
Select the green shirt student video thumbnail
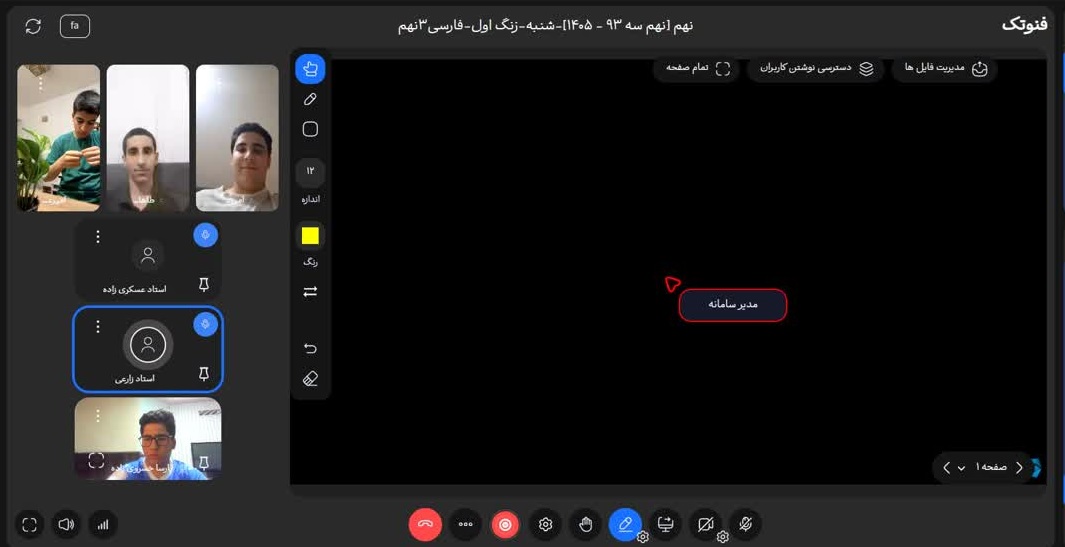(x=58, y=138)
